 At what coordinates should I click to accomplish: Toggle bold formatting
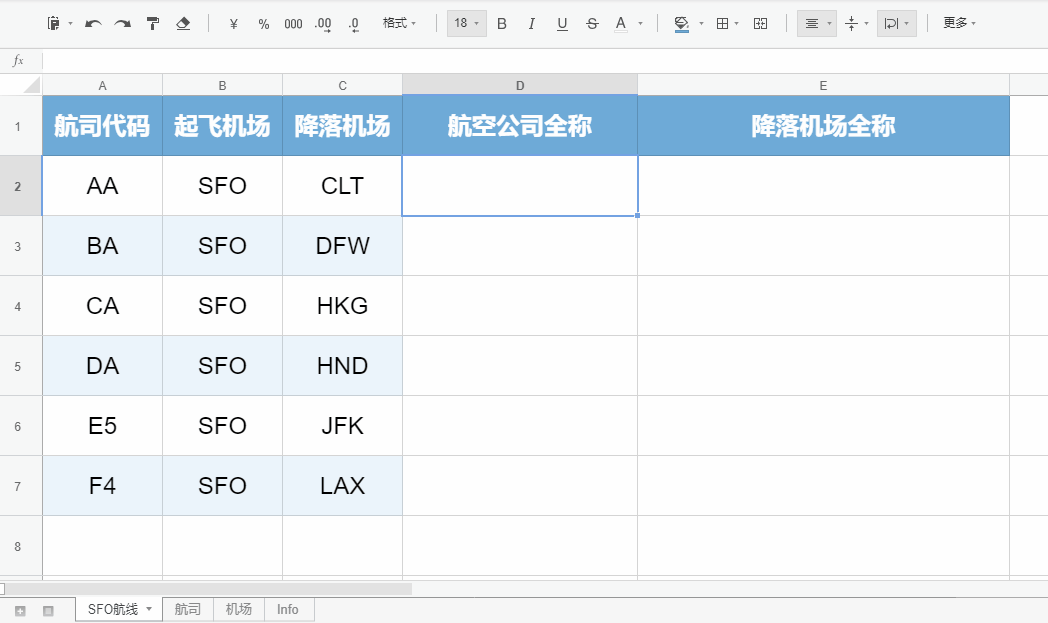[x=501, y=22]
